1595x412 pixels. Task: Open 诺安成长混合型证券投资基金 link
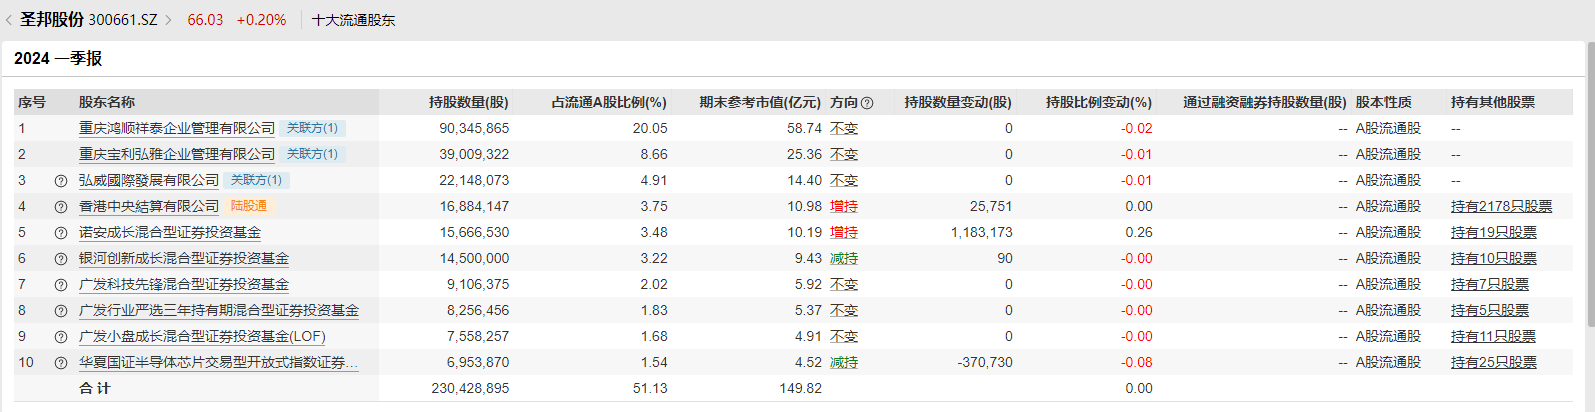[170, 232]
